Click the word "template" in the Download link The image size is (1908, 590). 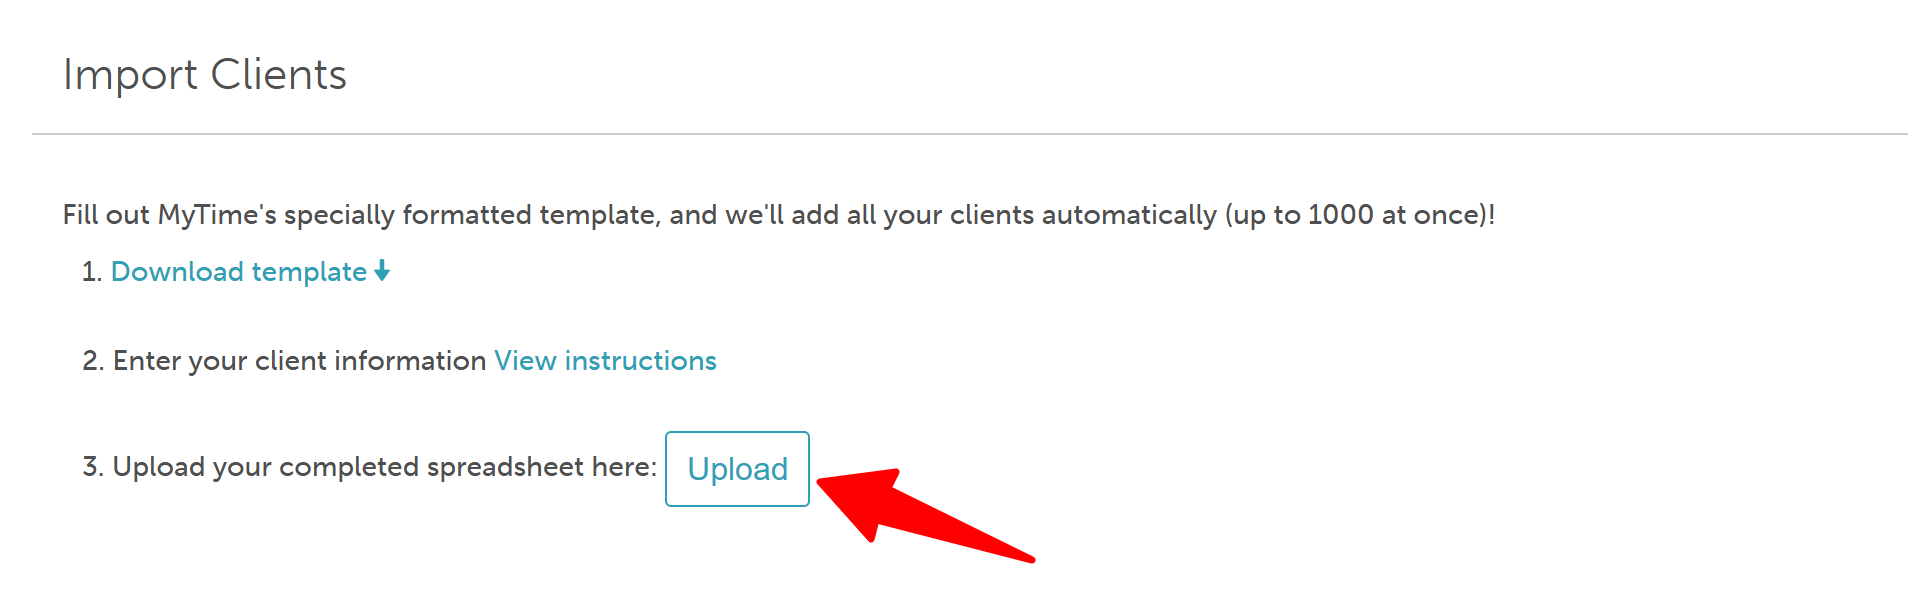tap(309, 272)
